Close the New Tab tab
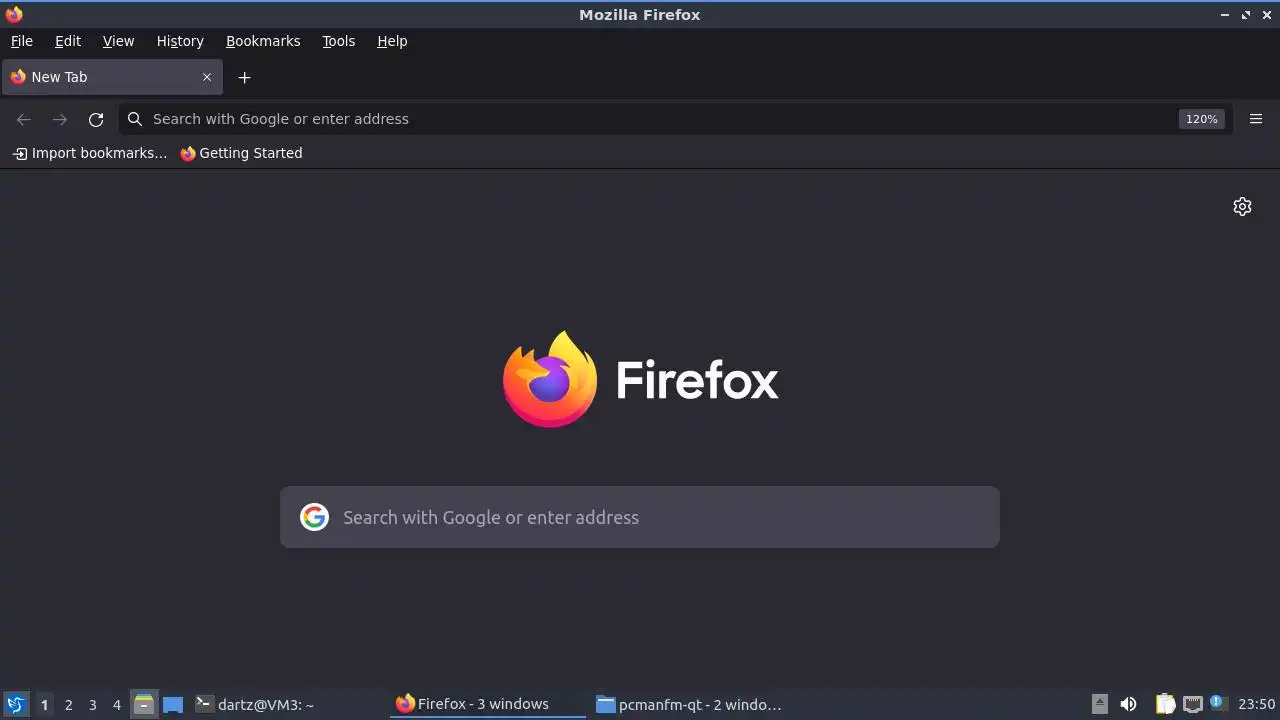 207,77
